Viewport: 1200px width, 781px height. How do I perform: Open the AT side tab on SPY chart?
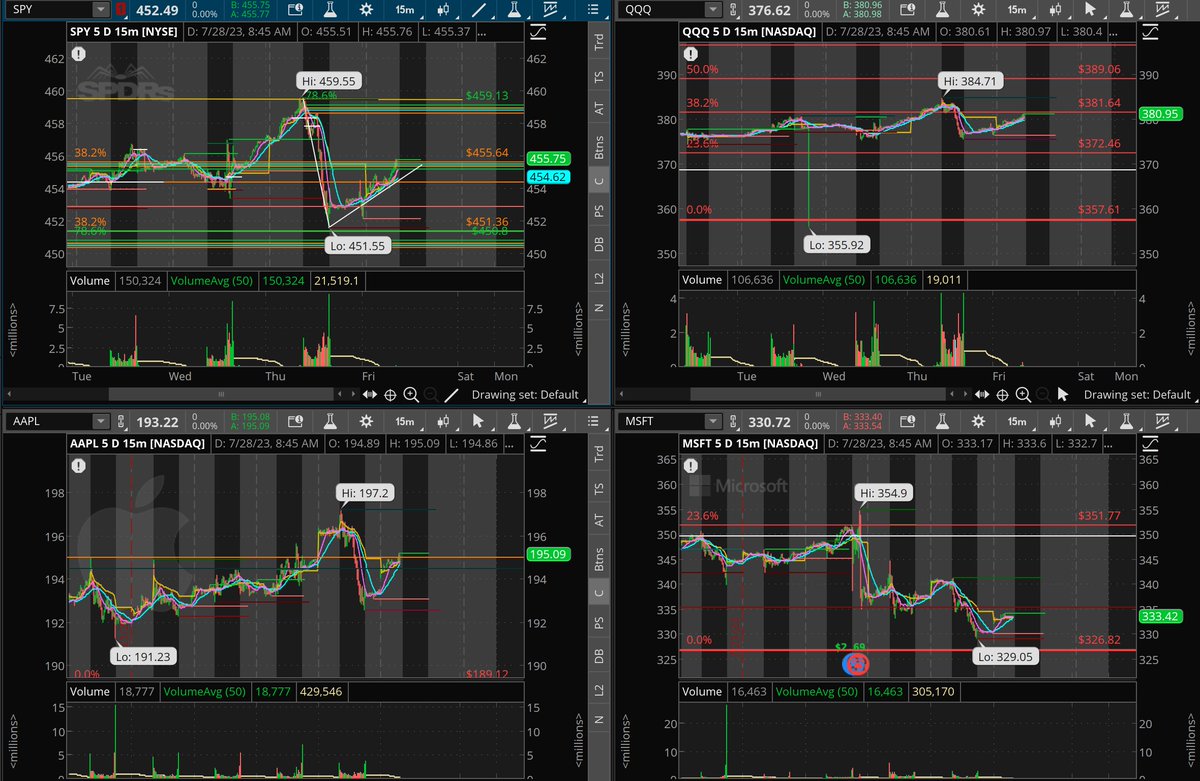click(x=598, y=109)
